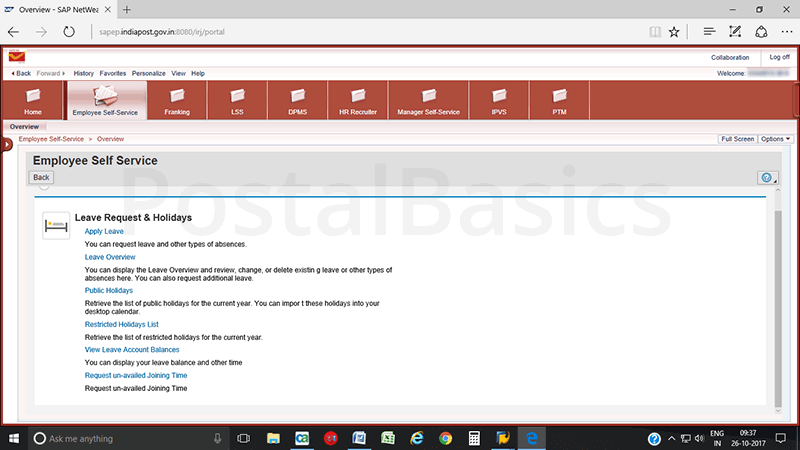Viewport: 800px width, 450px height.
Task: Click the DPMS folder icon tab
Action: pyautogui.click(x=297, y=101)
